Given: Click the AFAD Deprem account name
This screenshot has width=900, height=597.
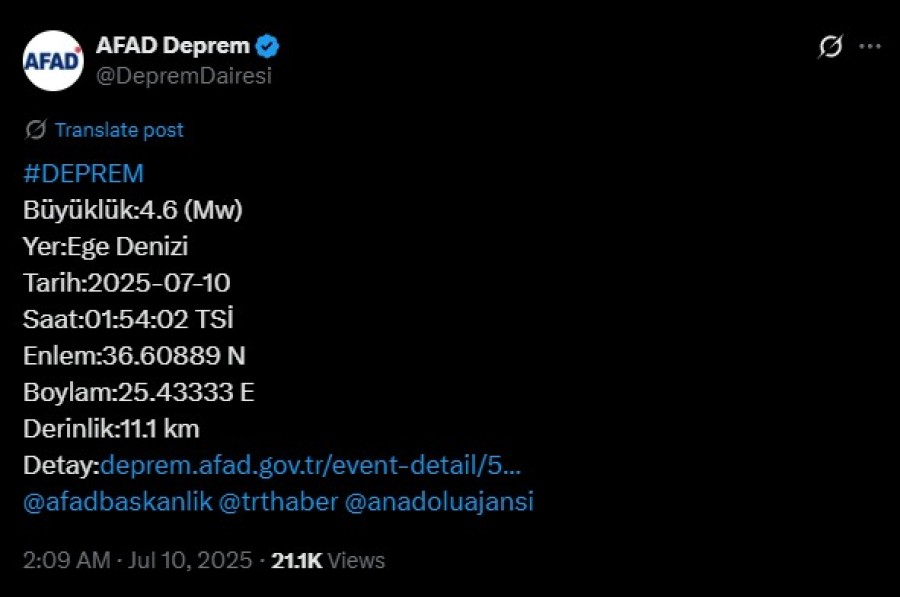Looking at the screenshot, I should click(x=173, y=45).
